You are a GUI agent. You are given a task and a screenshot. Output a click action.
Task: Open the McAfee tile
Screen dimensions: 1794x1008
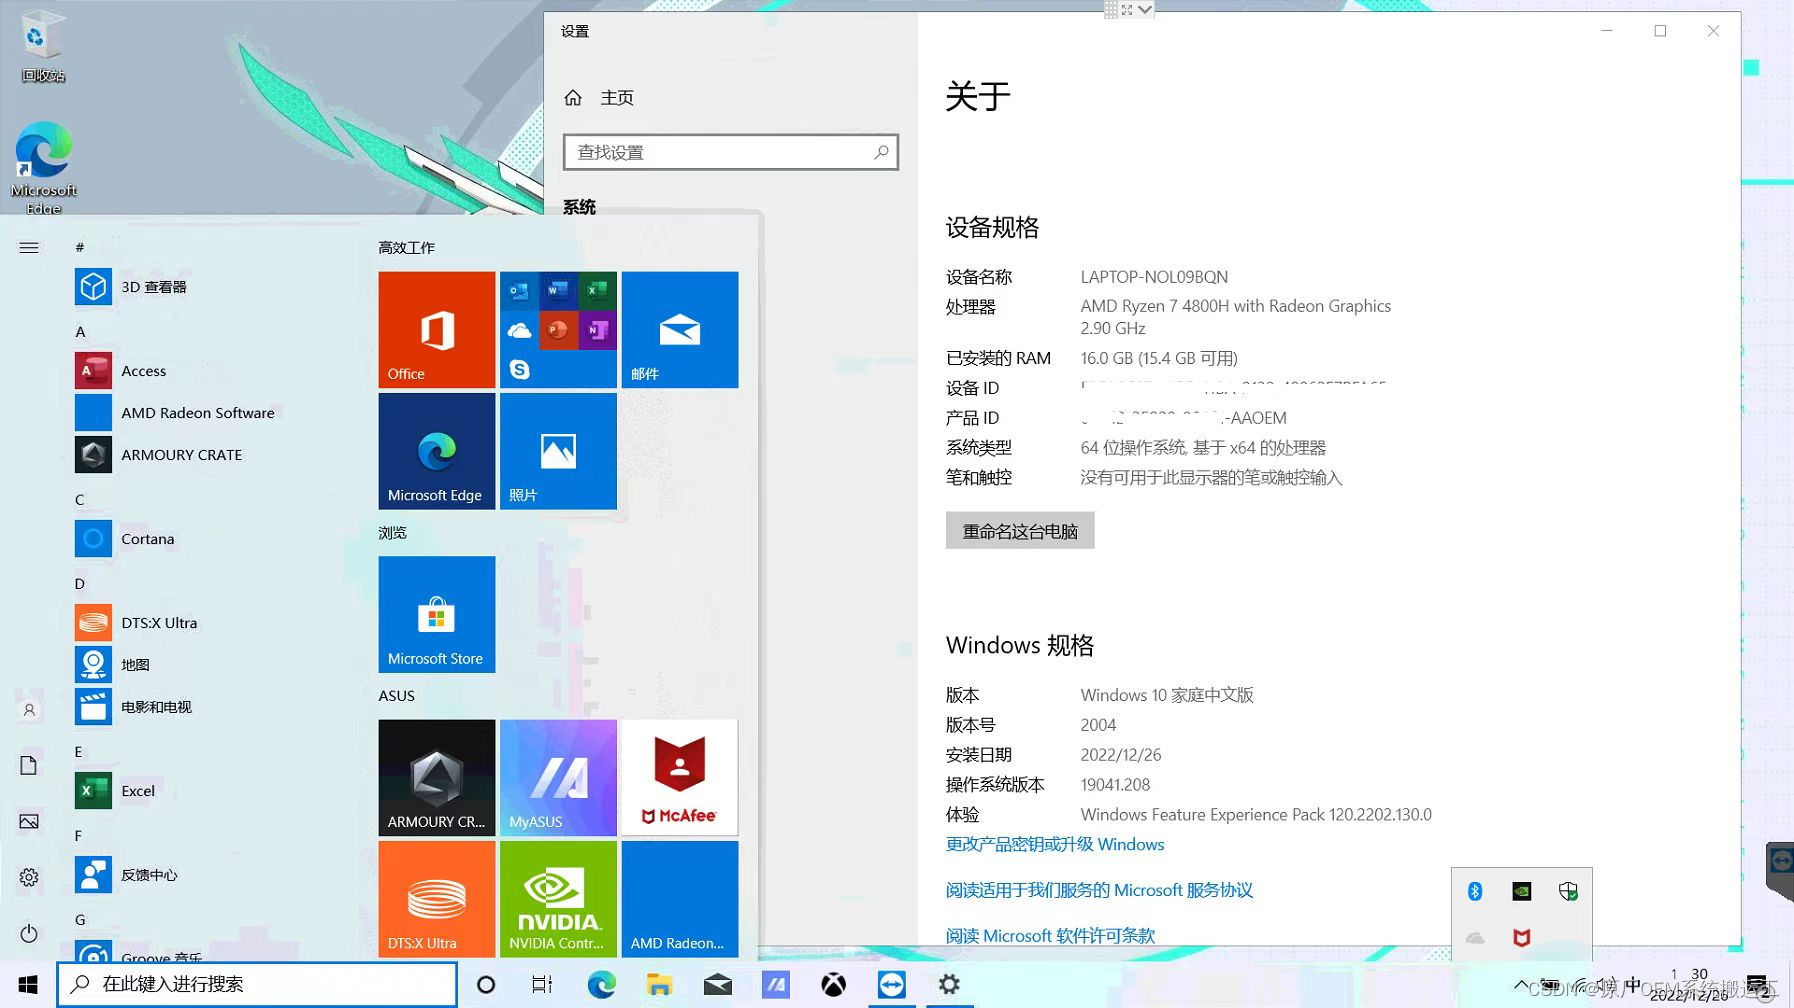click(680, 778)
